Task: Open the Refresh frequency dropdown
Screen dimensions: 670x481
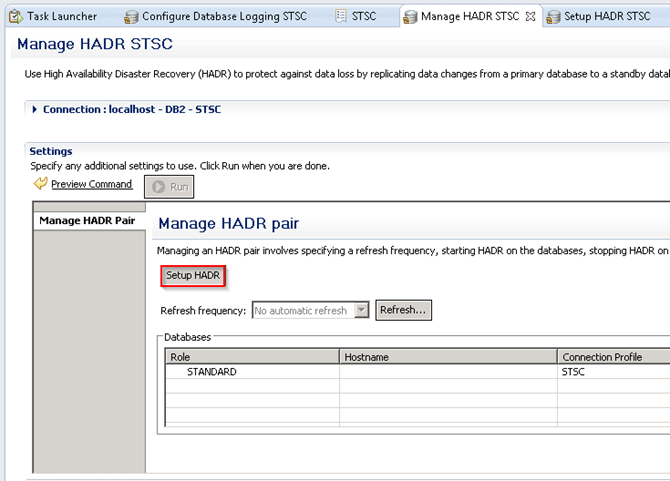Action: pyautogui.click(x=361, y=311)
